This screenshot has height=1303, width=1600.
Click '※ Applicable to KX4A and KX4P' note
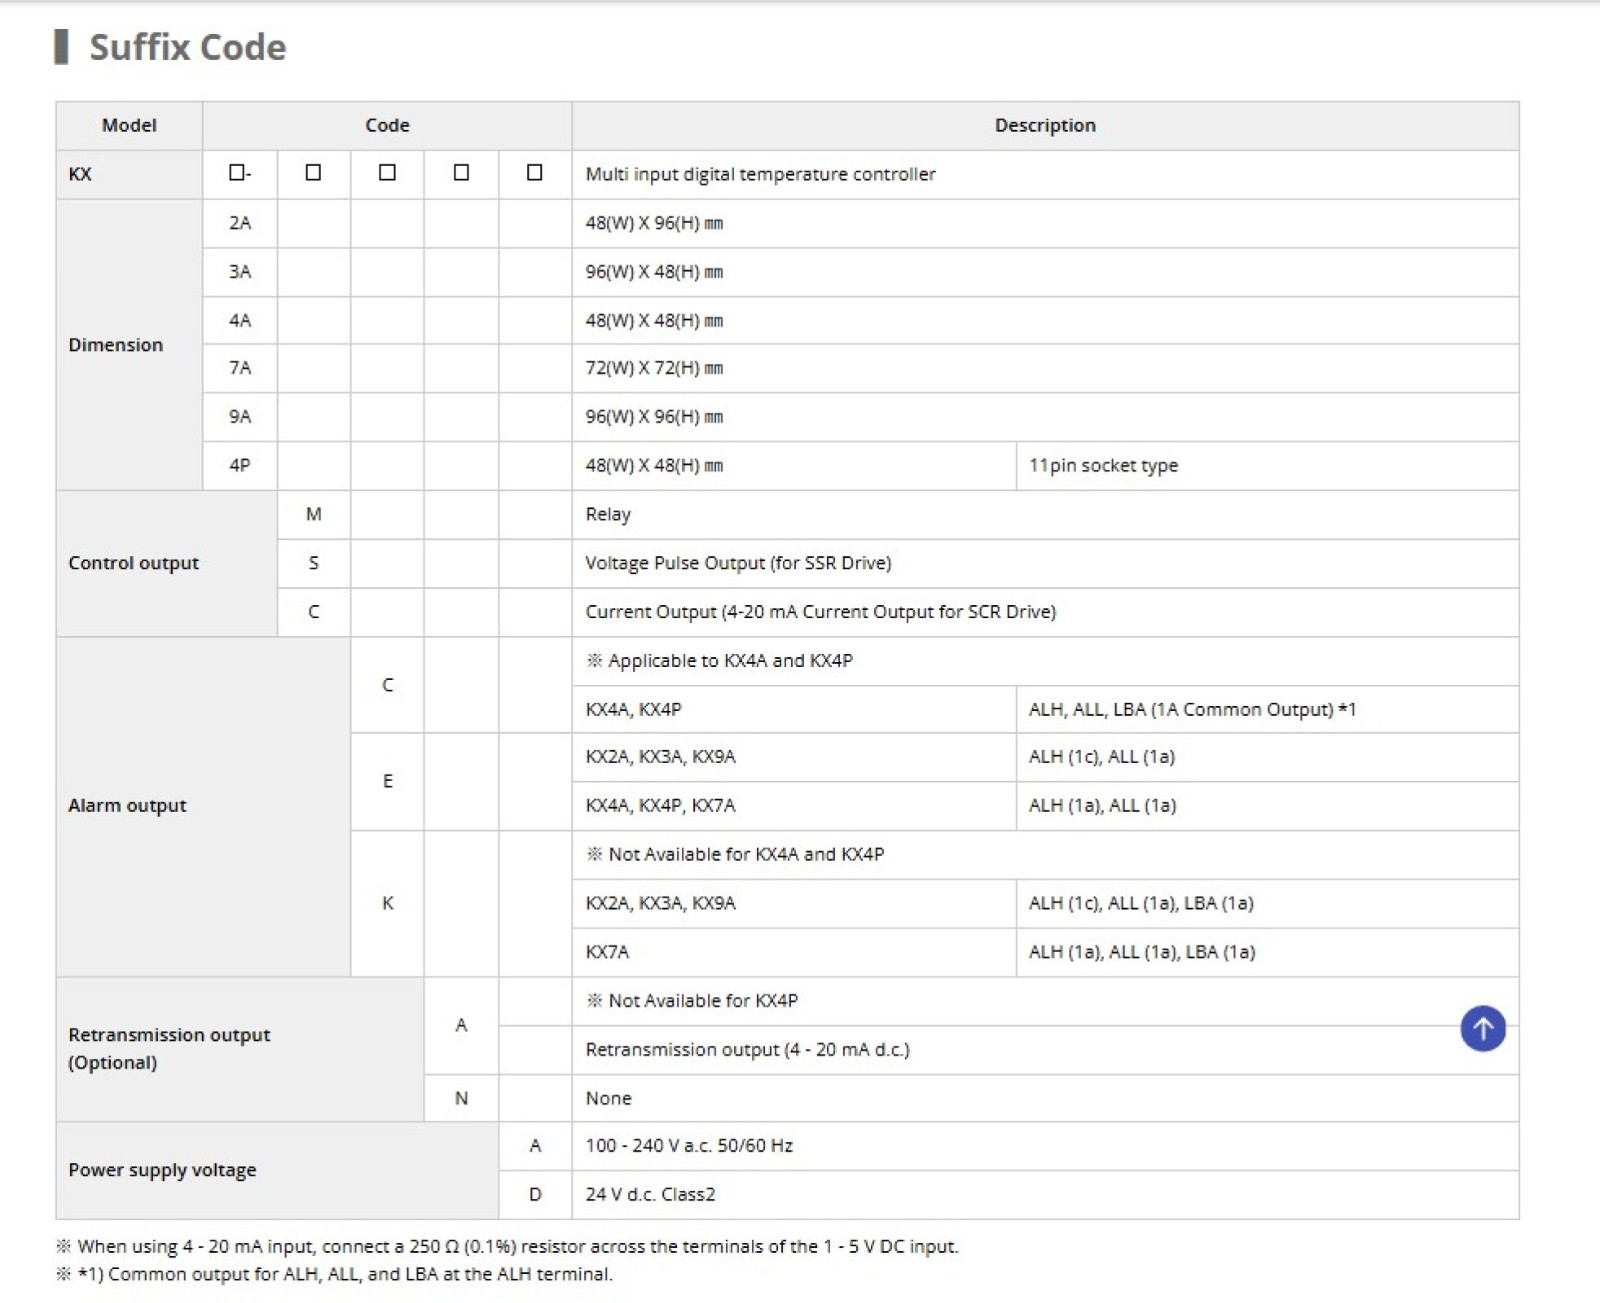point(719,661)
